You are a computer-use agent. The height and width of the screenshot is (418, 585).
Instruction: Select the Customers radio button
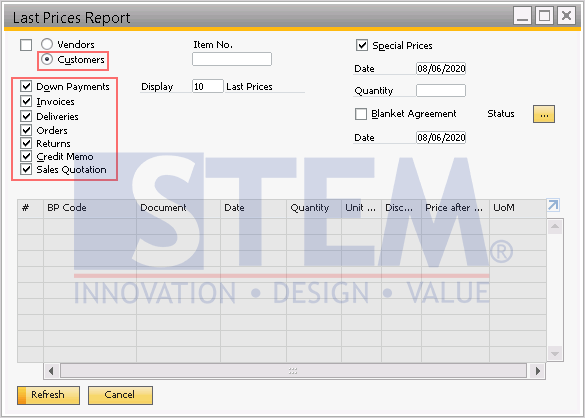click(47, 59)
